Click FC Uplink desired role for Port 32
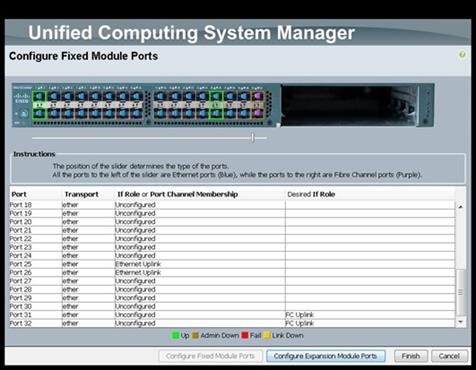The height and width of the screenshot is (370, 476). (370, 323)
